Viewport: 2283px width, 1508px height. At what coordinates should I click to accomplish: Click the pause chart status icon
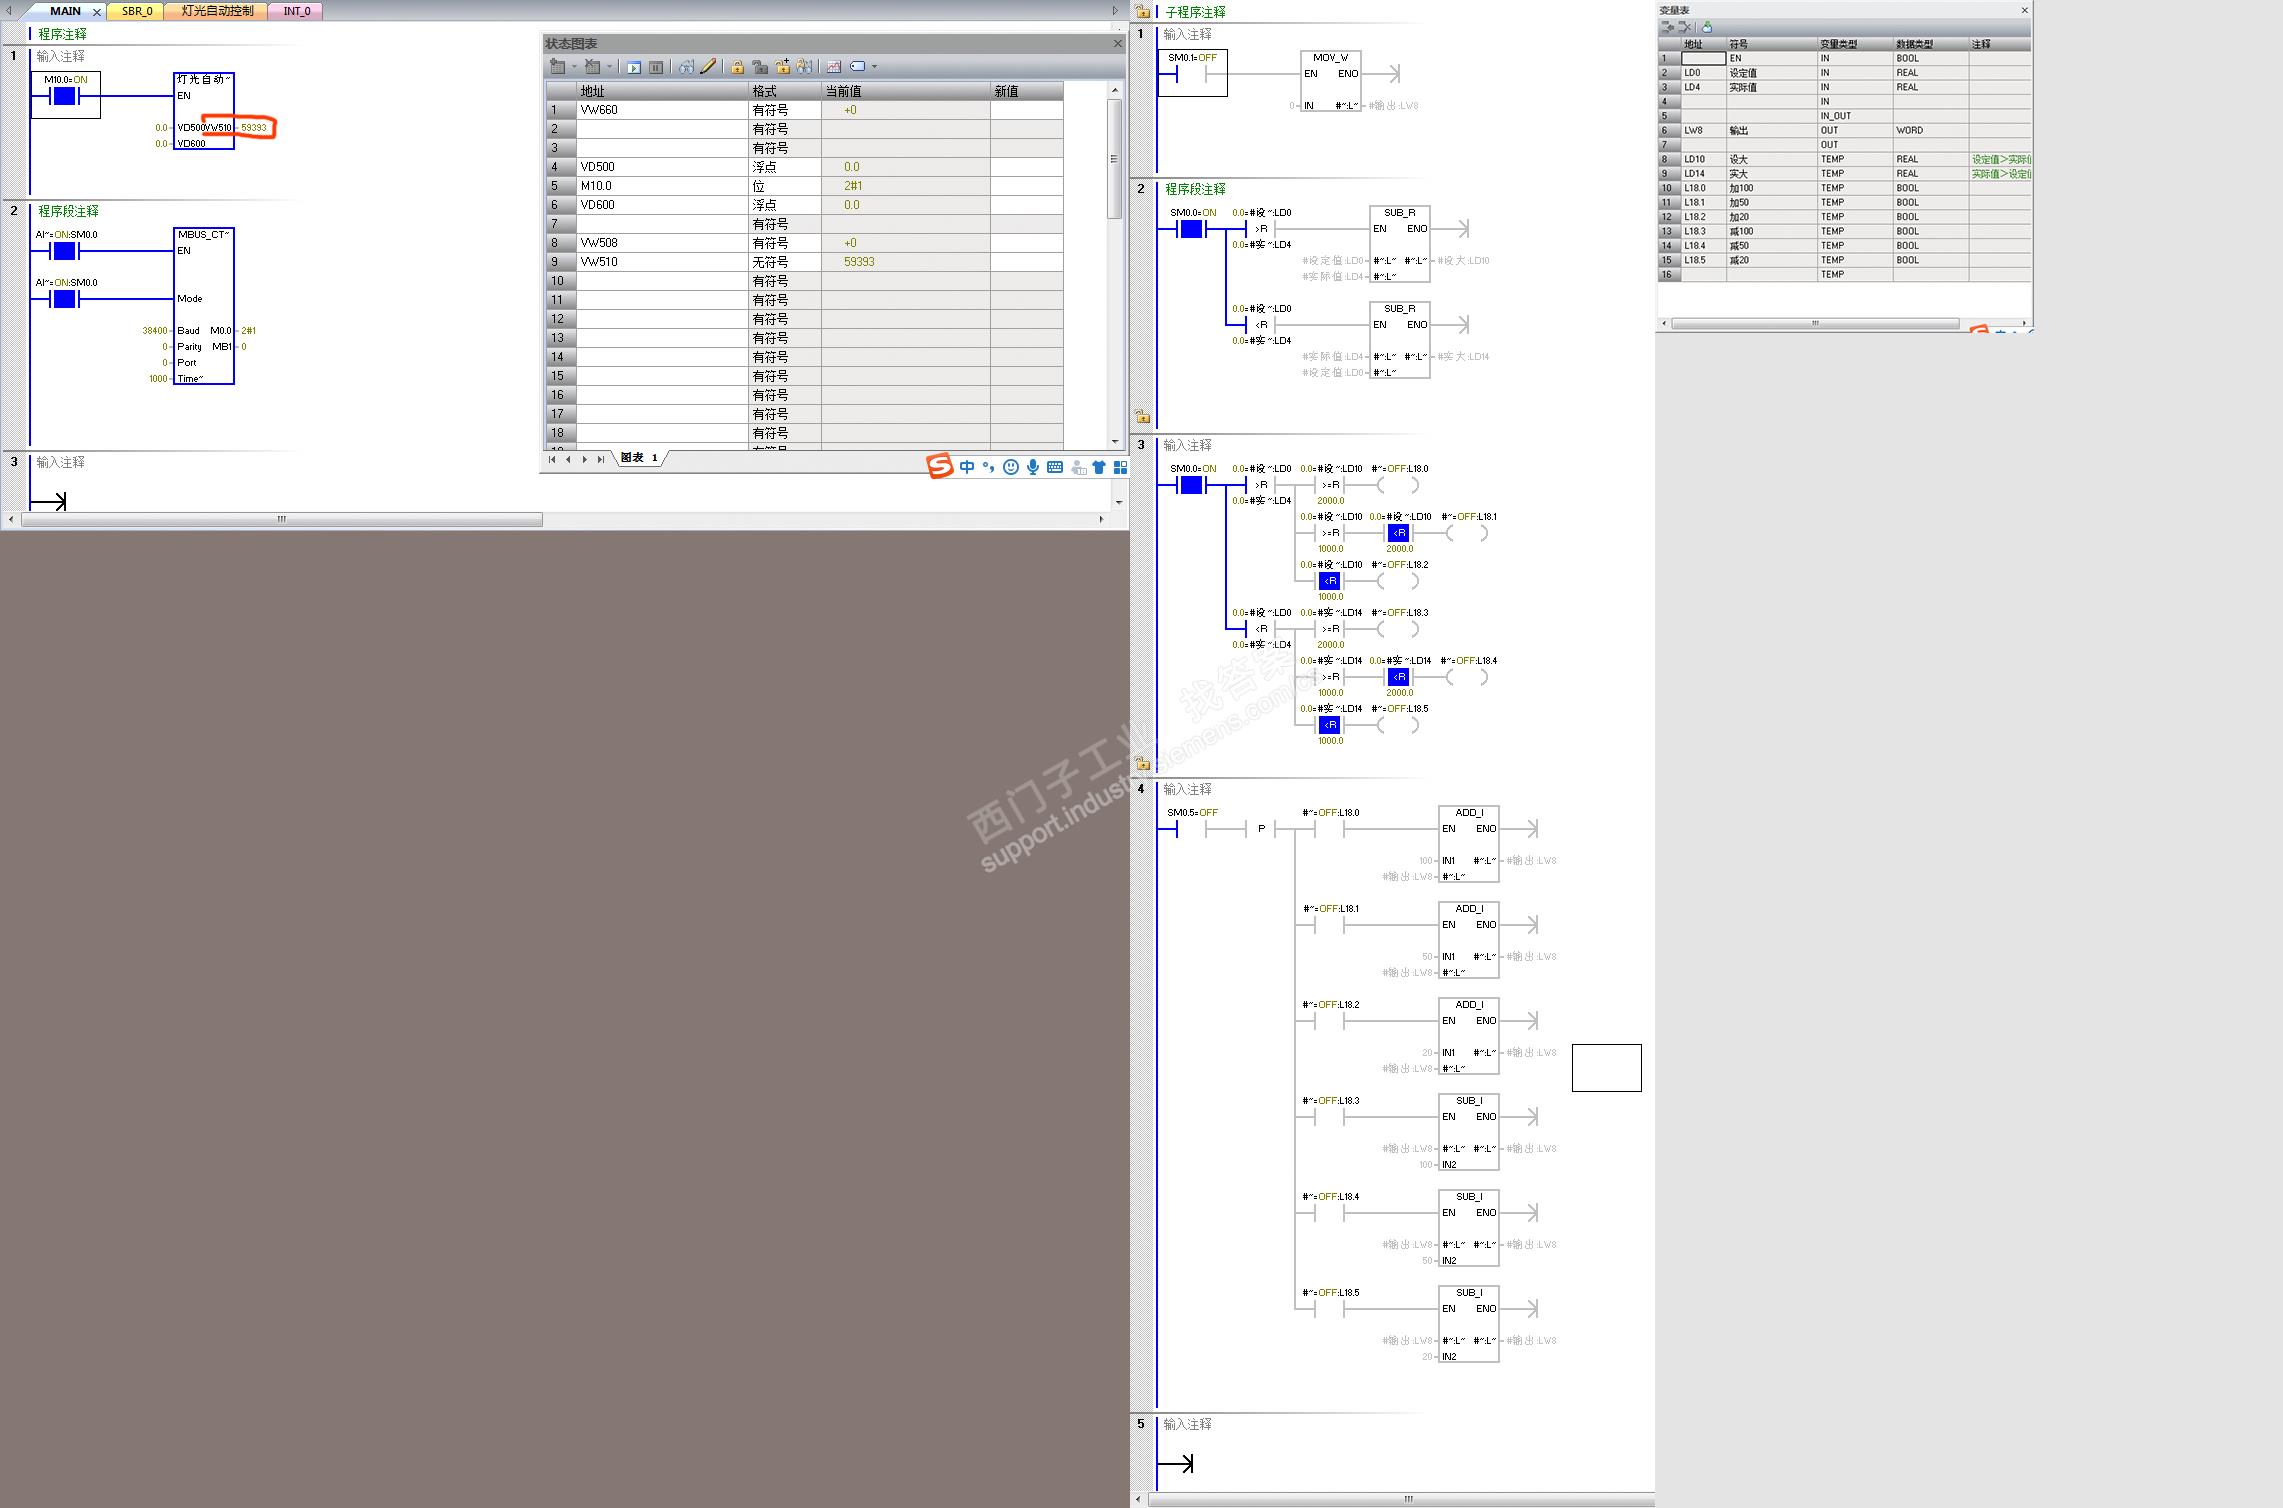[x=656, y=67]
